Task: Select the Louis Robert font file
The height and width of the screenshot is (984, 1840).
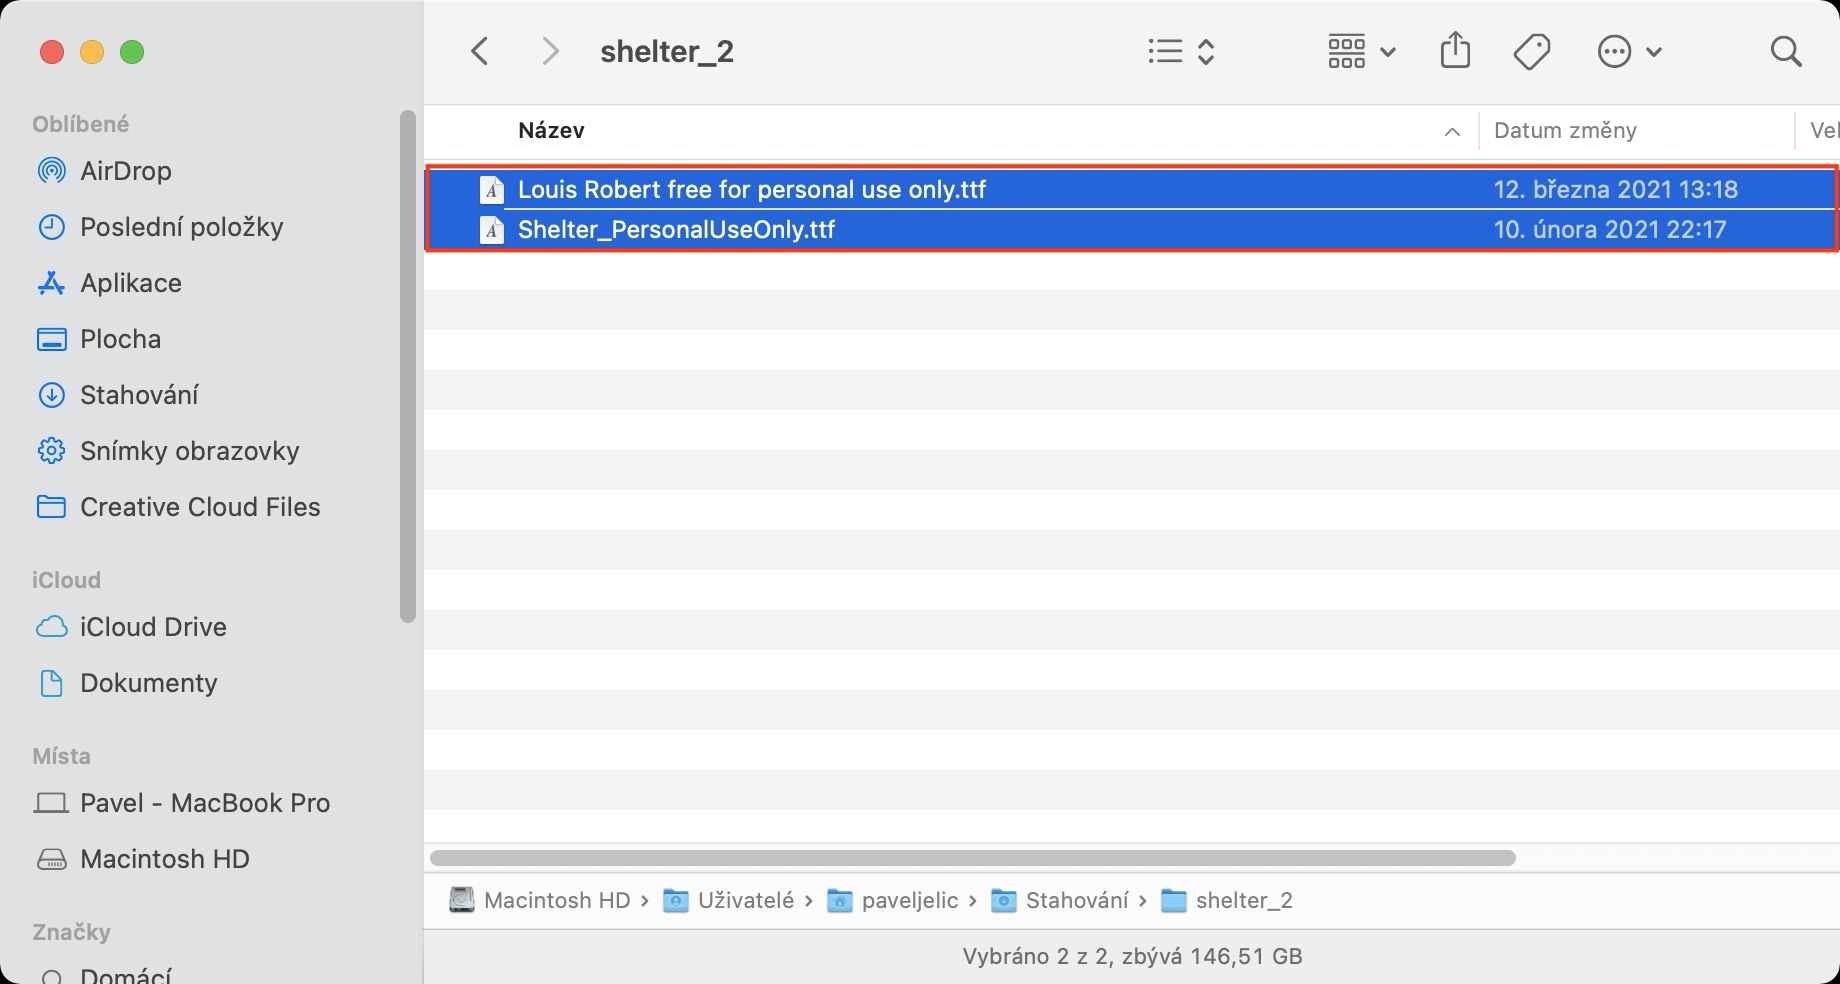Action: coord(751,190)
